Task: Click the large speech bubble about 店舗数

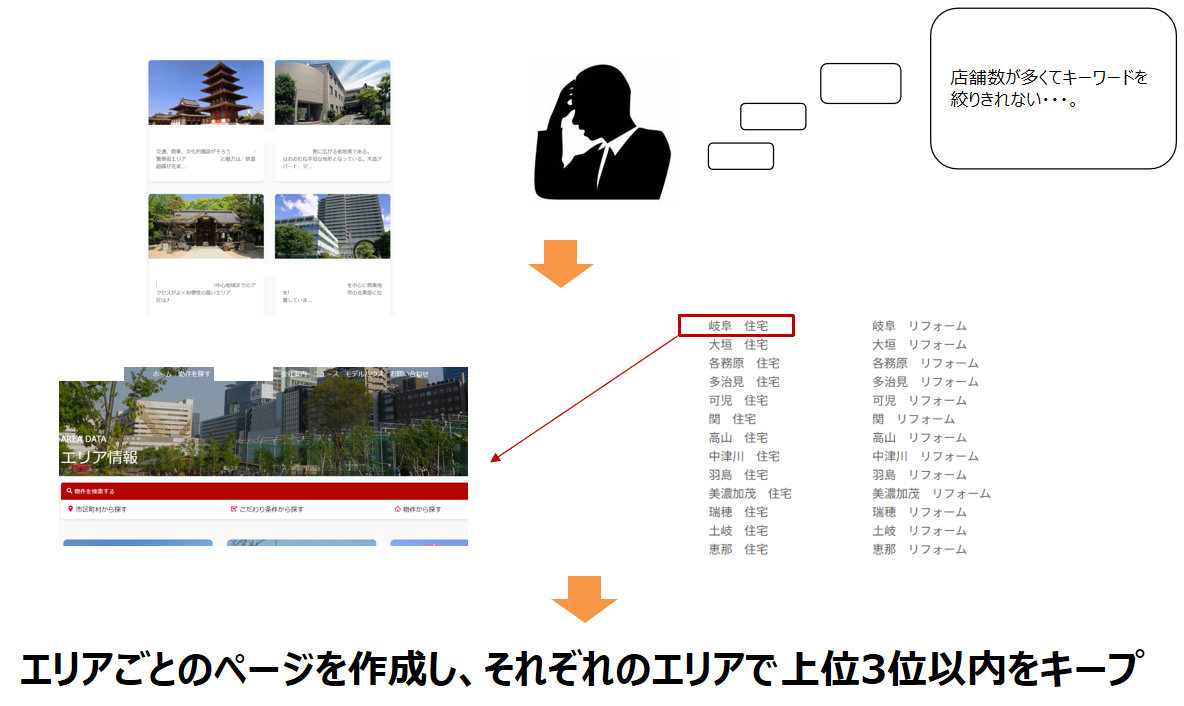Action: pos(1052,89)
